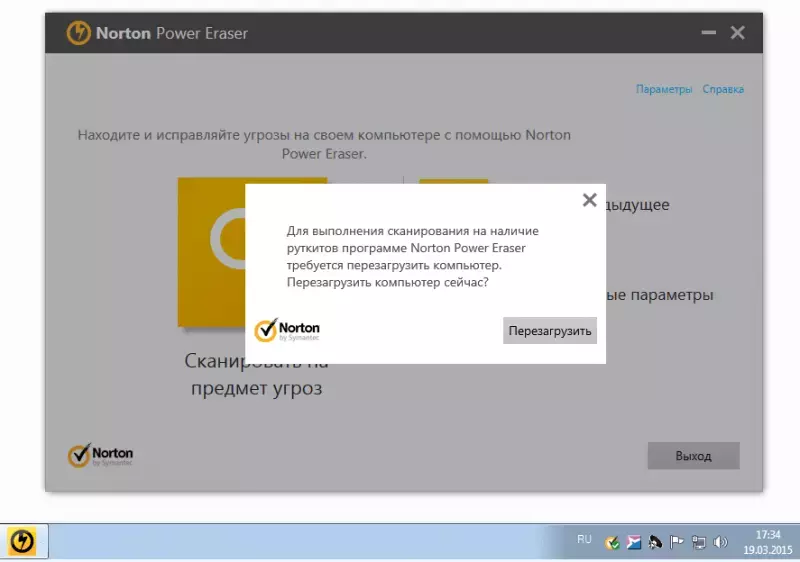Screen dimensions: 800x562
Task: Click the black satellite dish tray icon
Action: tap(655, 542)
